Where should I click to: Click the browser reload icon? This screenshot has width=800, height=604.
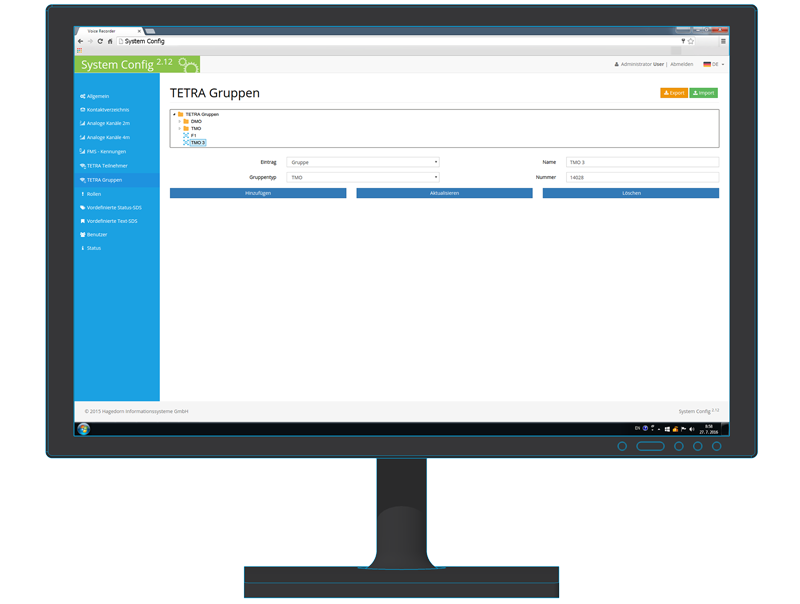[100, 41]
